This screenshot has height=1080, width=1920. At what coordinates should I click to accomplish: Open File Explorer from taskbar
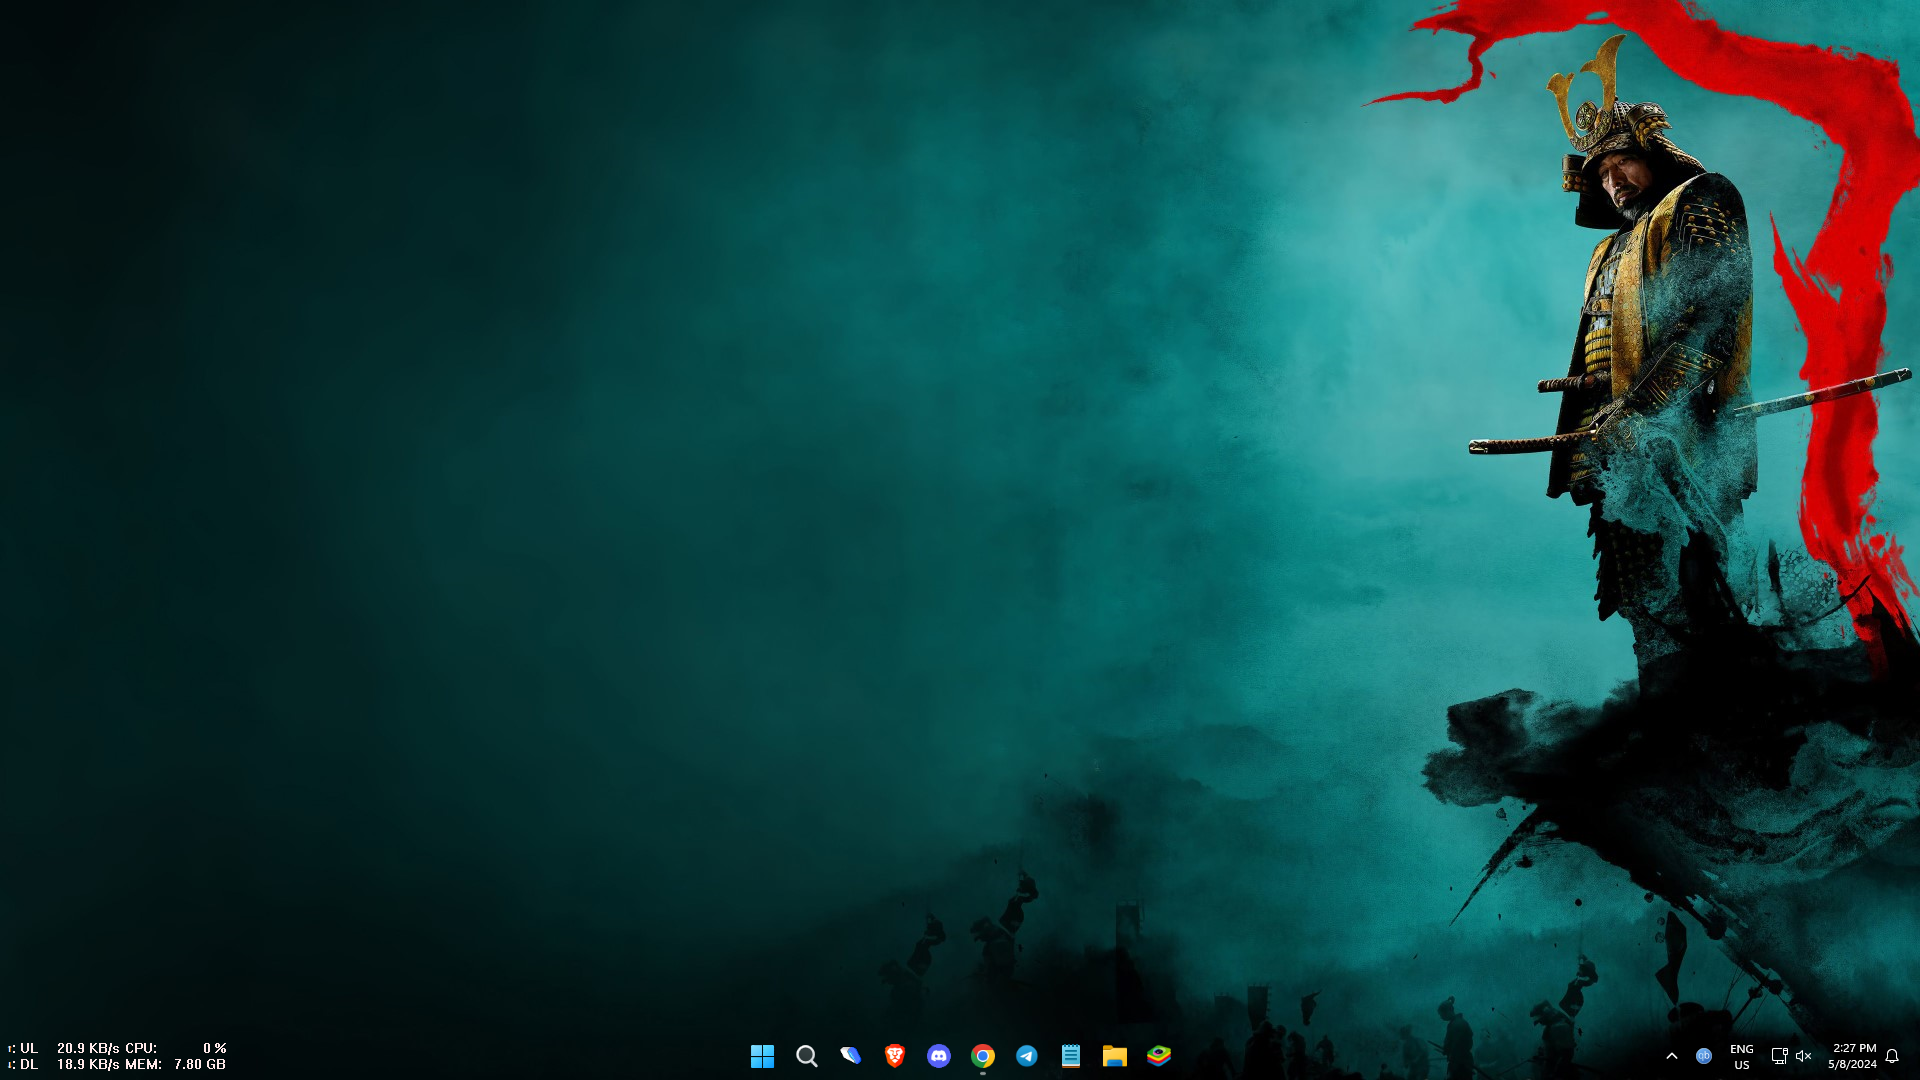[1114, 1056]
